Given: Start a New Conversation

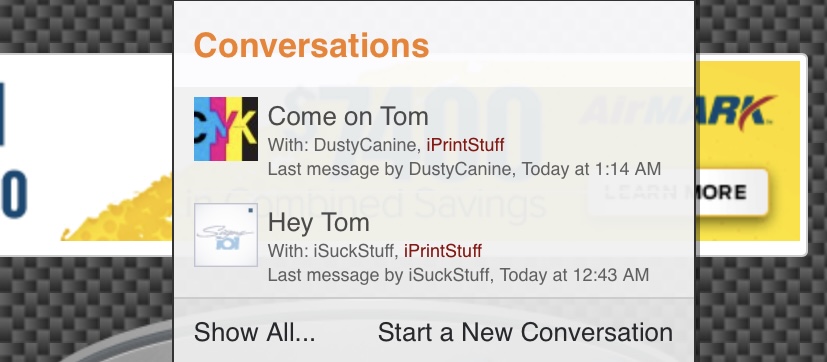Looking at the screenshot, I should click(x=525, y=332).
